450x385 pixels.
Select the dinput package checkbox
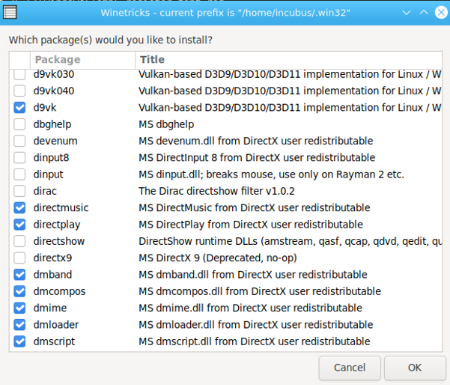(x=20, y=174)
